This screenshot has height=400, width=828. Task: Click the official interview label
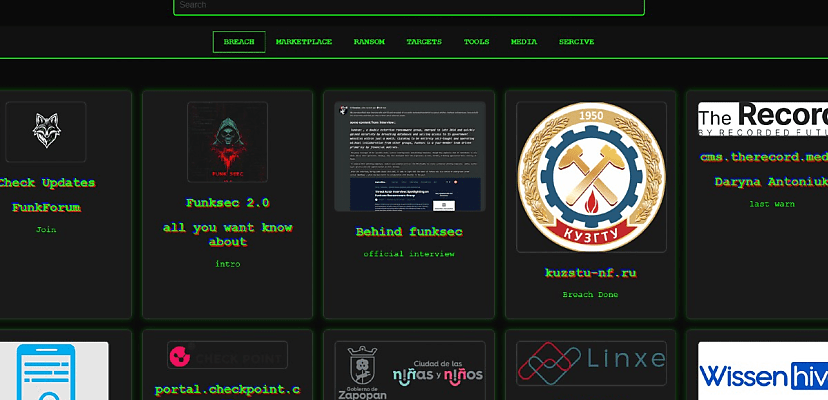(x=409, y=254)
